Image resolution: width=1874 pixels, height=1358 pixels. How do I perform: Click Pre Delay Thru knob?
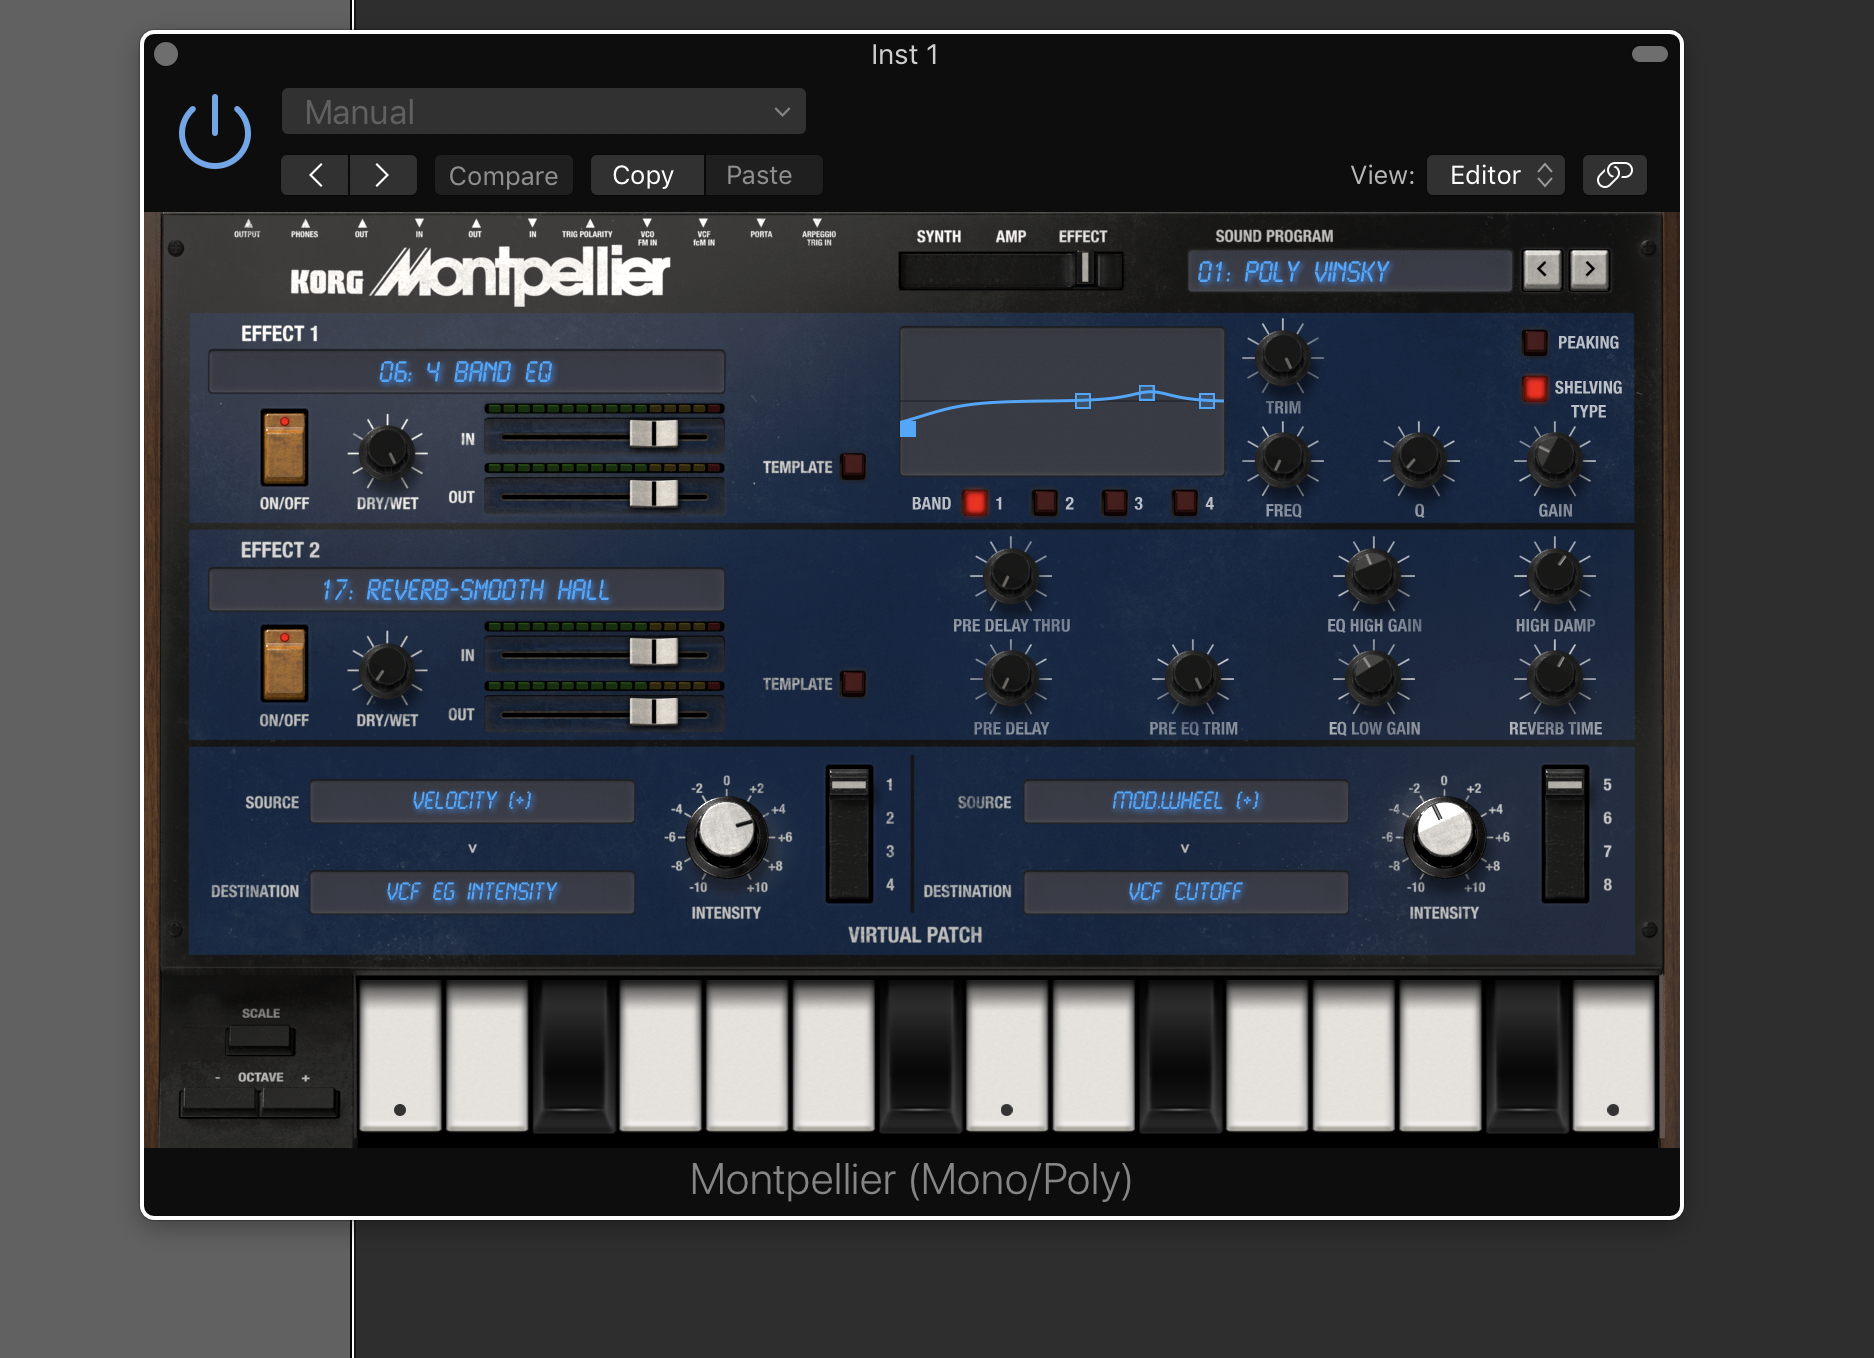pyautogui.click(x=1011, y=574)
